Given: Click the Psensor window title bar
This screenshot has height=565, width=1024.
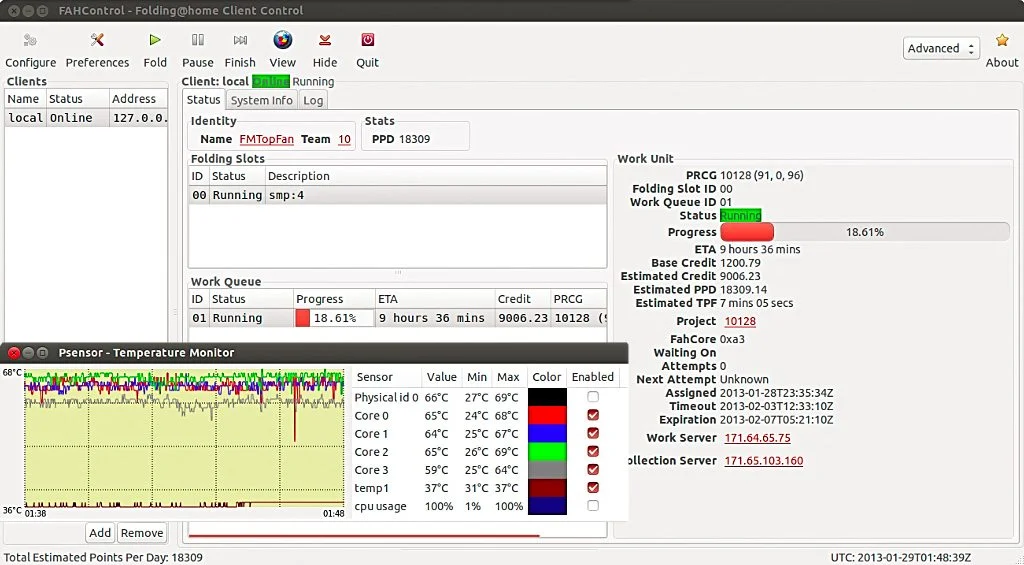Looking at the screenshot, I should click(314, 353).
